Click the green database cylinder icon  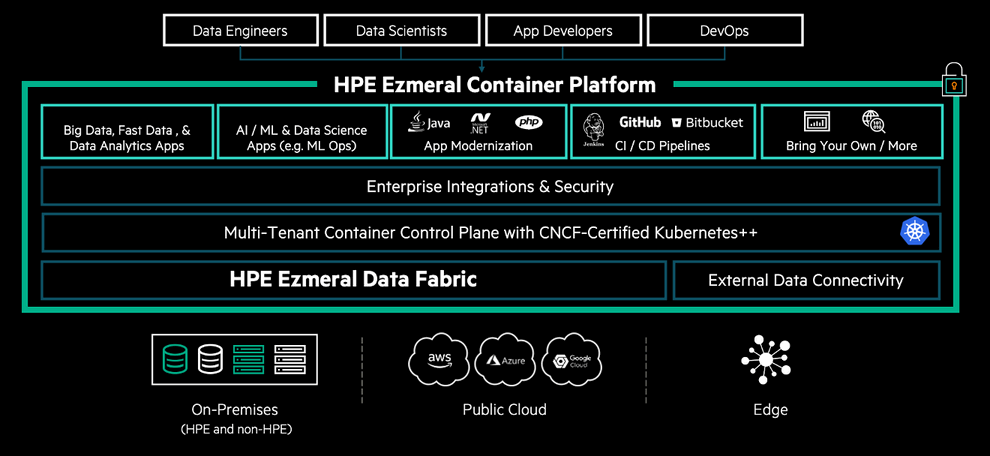(175, 359)
